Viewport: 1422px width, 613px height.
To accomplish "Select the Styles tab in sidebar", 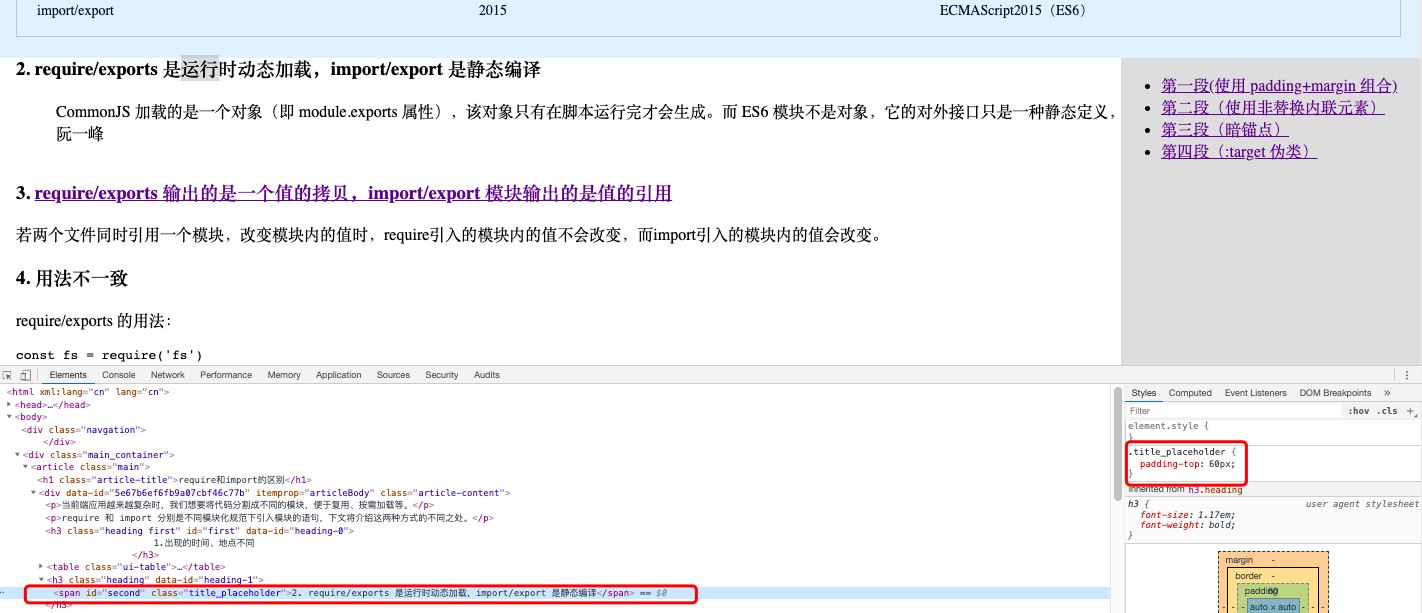I will [1144, 393].
